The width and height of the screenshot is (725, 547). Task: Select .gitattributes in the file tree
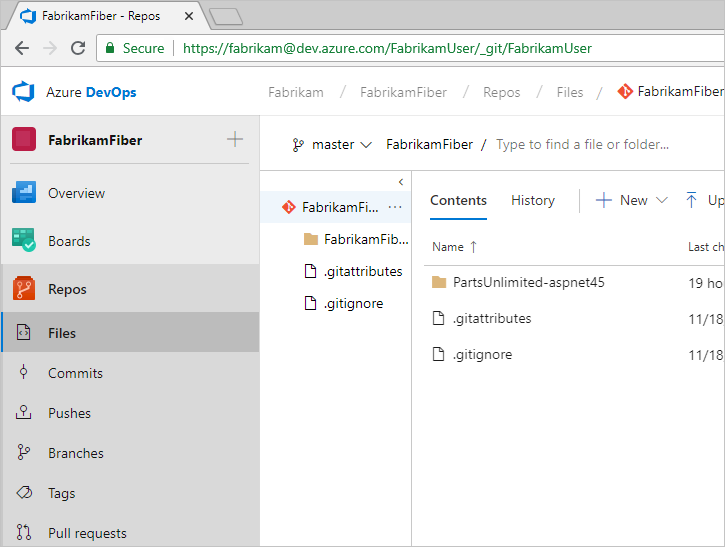(x=362, y=271)
